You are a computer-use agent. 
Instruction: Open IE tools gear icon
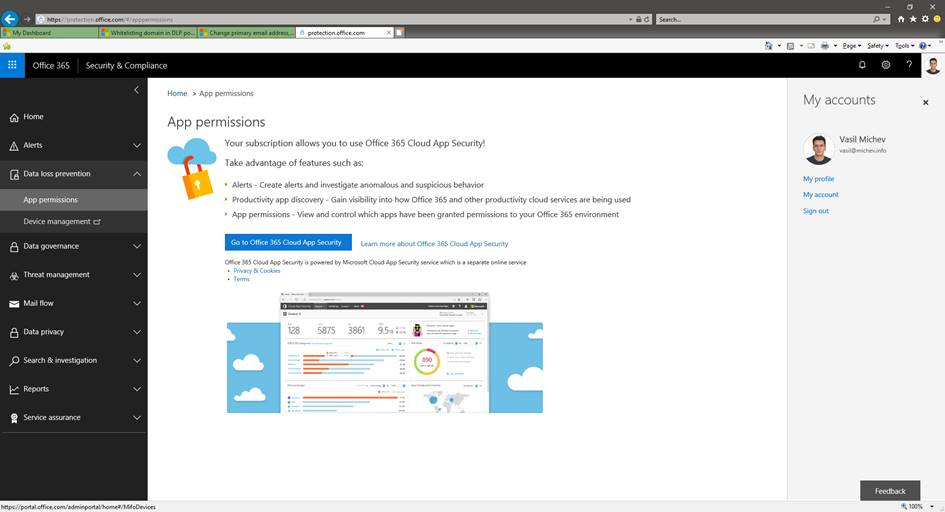tap(925, 19)
